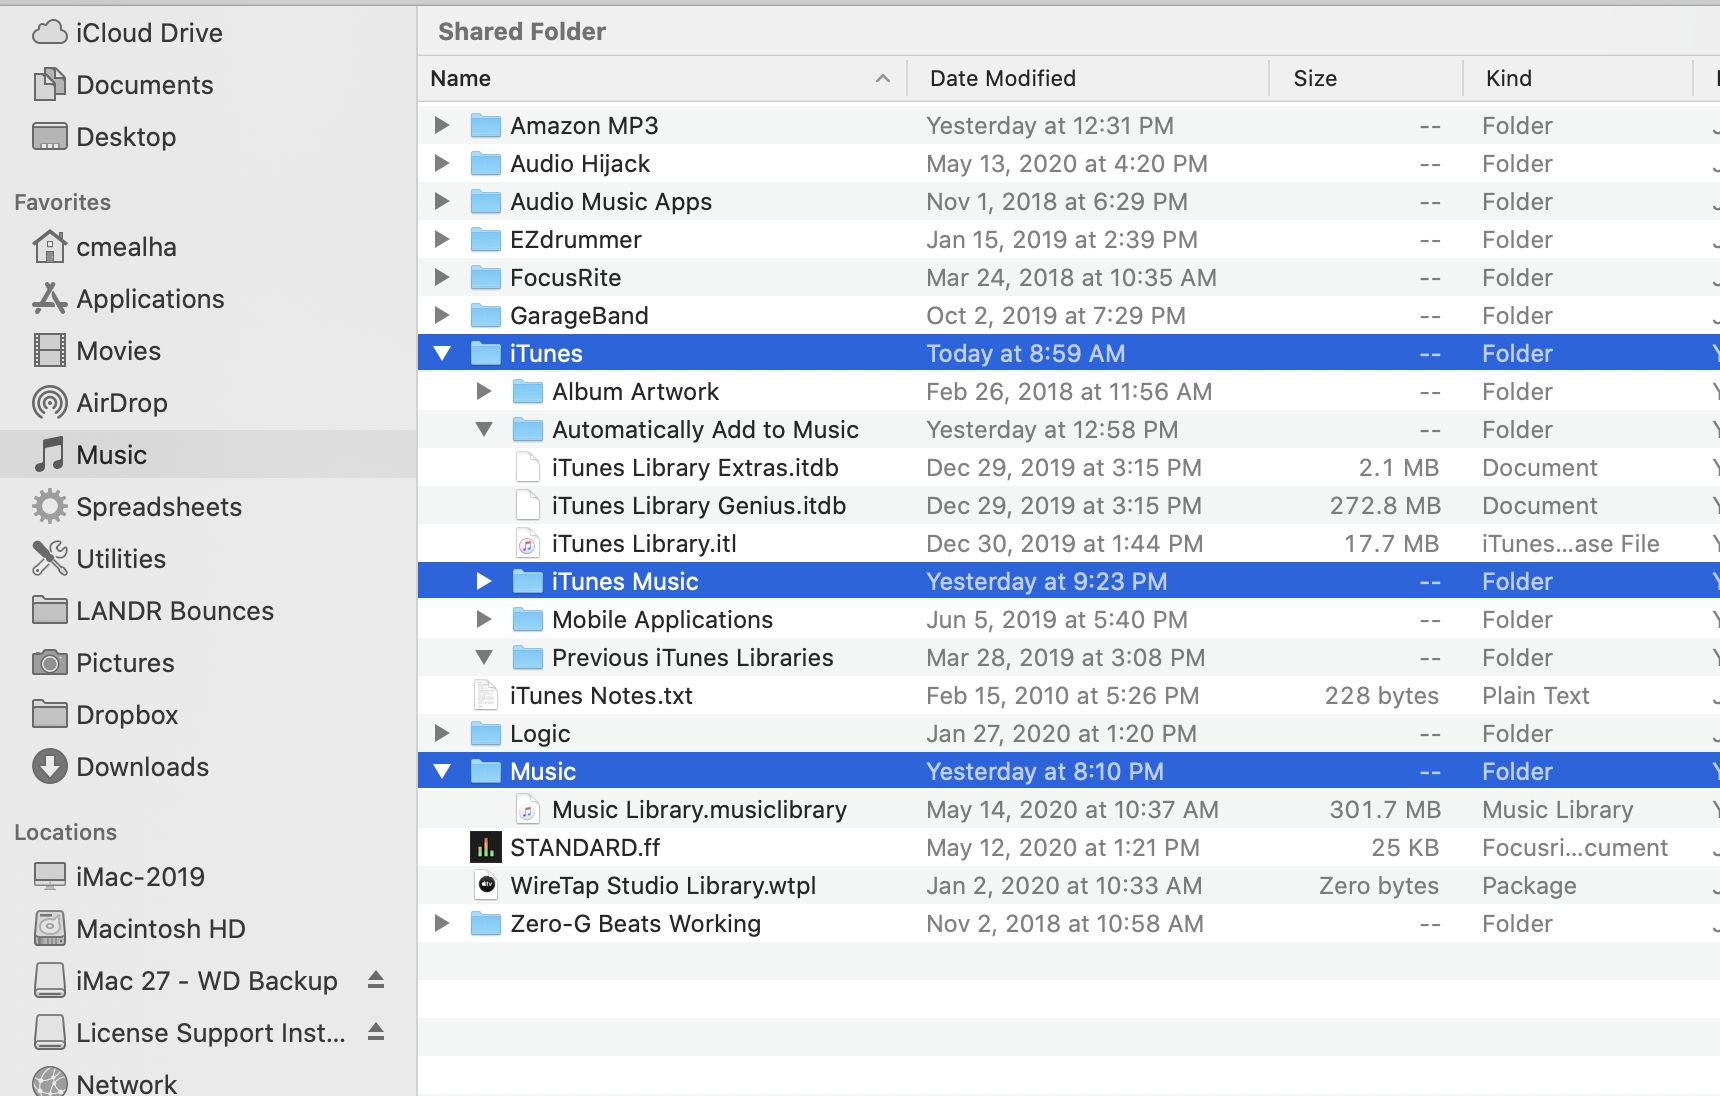Expand the GarageBand folder disclosure triangle
The image size is (1720, 1096).
point(442,316)
